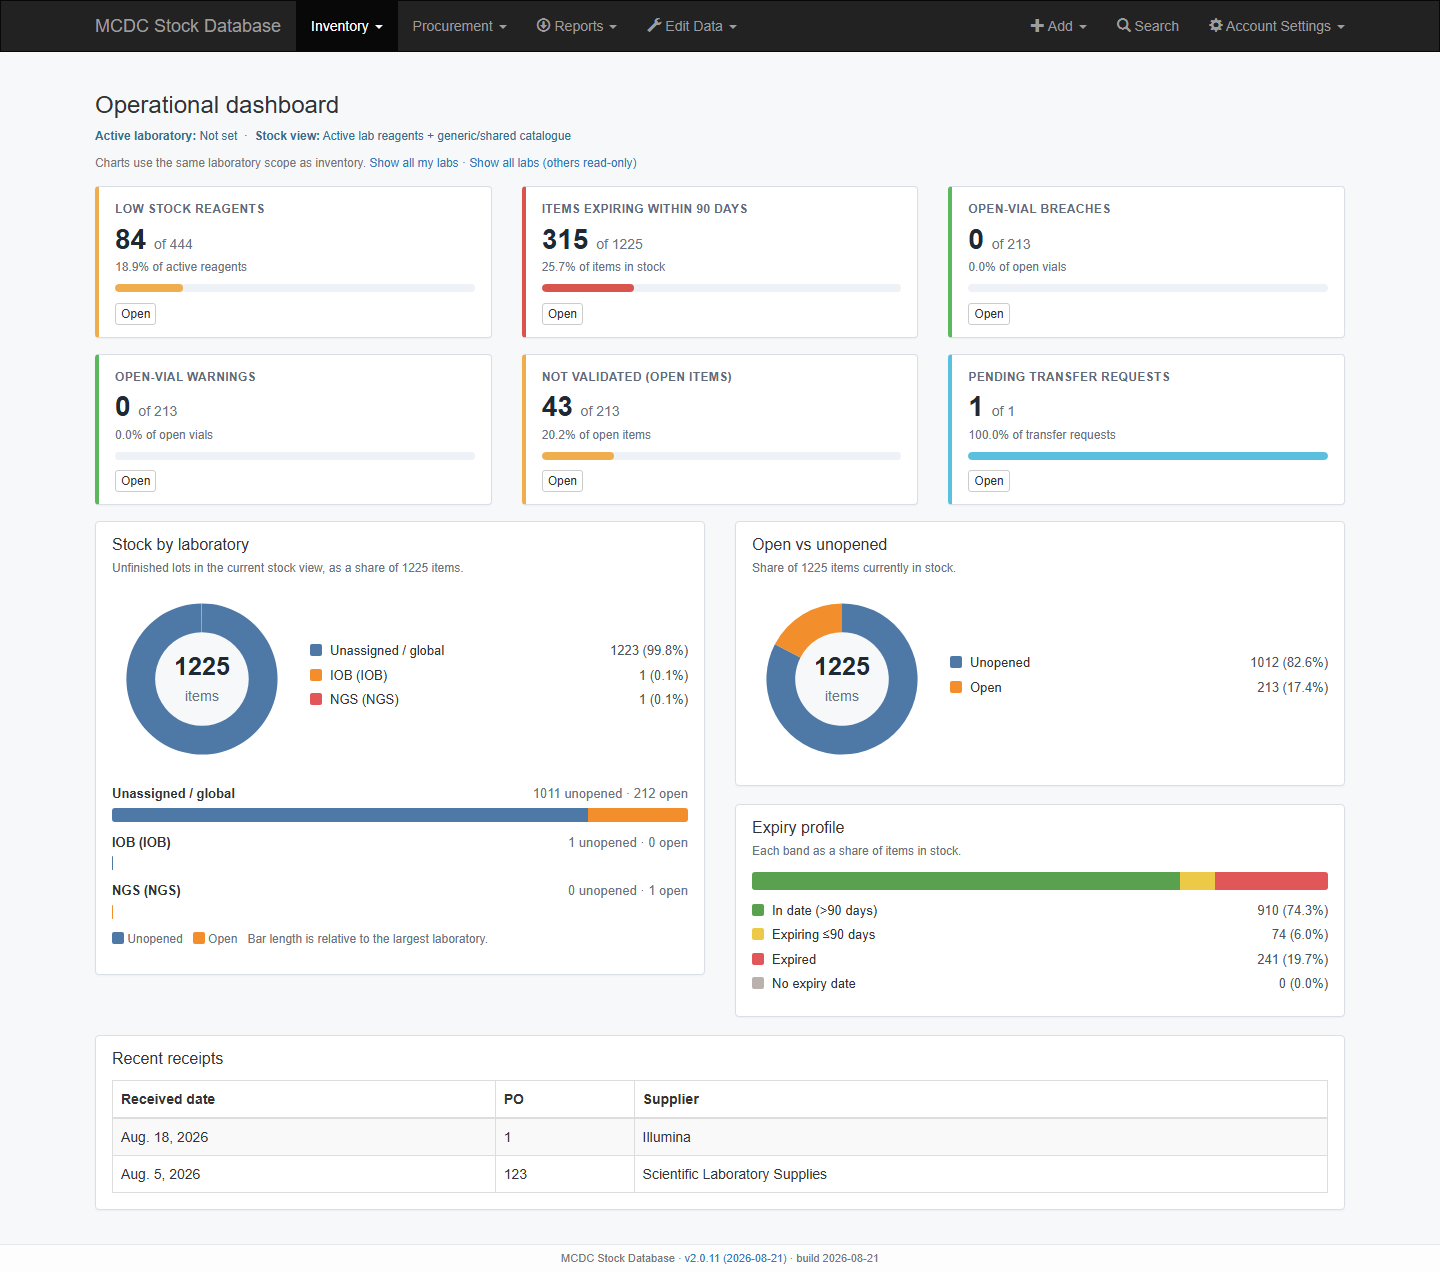Click the PO '123' cell
The image size is (1440, 1272).
pyautogui.click(x=565, y=1174)
